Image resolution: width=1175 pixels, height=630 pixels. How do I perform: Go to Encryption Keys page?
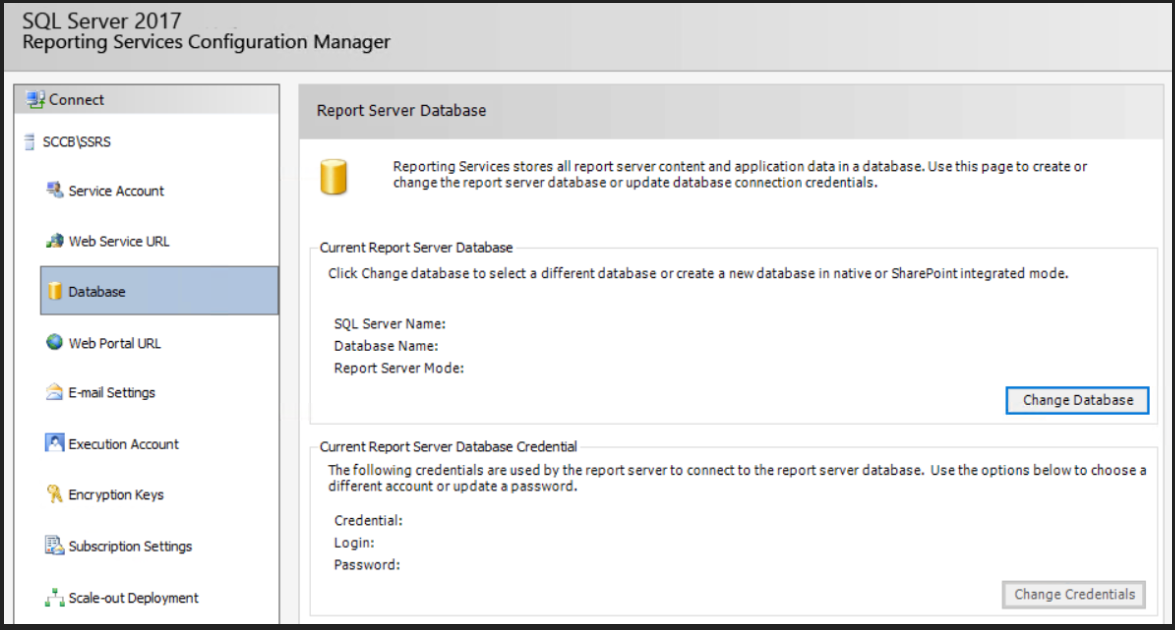pos(116,495)
